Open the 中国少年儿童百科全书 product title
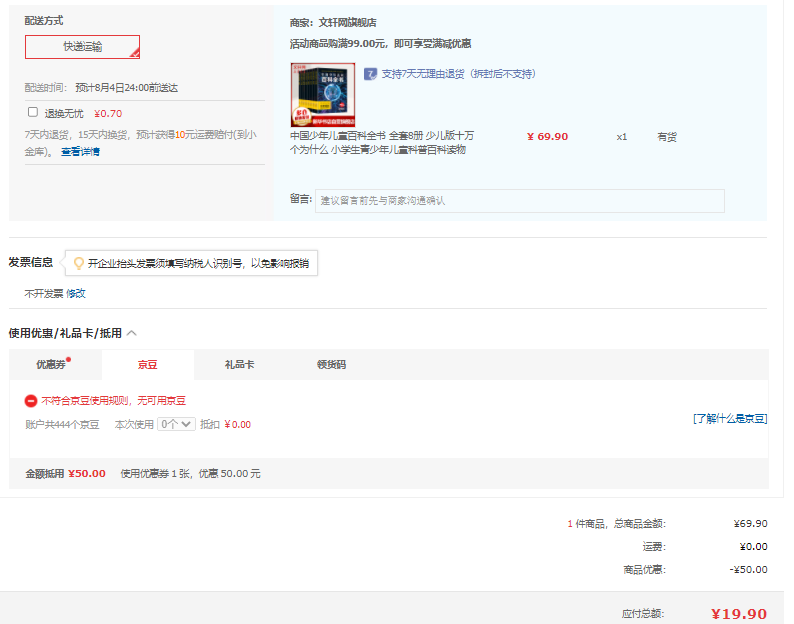The width and height of the screenshot is (794, 624). point(382,142)
